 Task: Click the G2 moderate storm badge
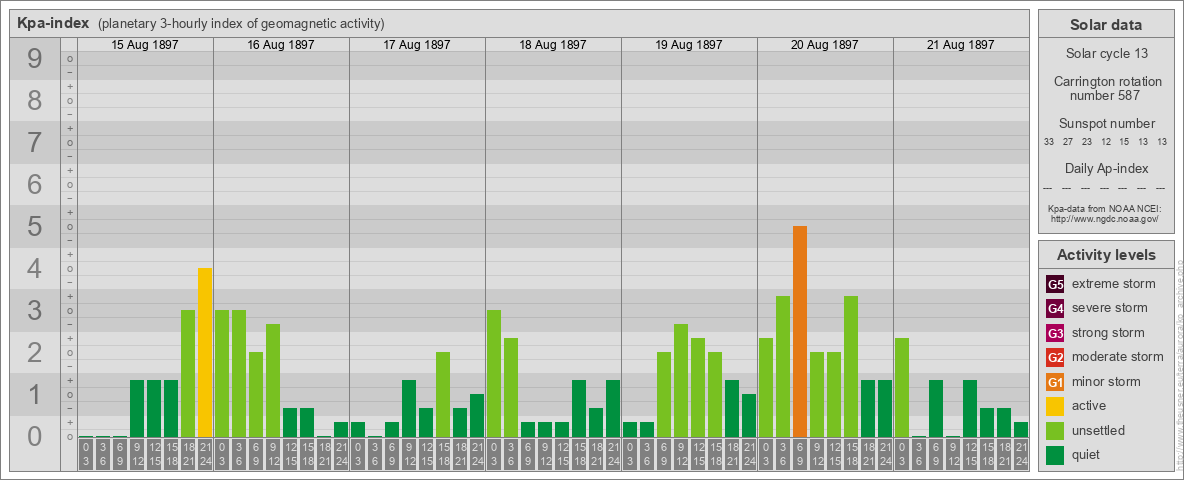tap(1055, 357)
